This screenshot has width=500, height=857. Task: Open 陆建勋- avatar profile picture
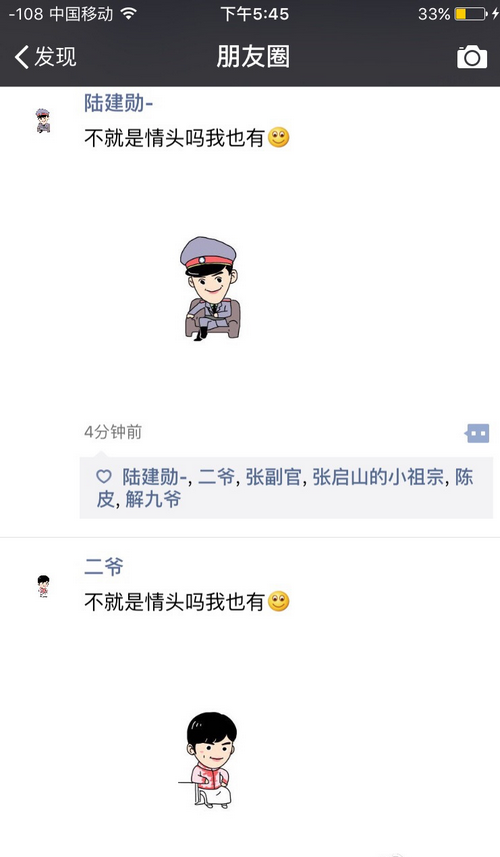[x=43, y=121]
